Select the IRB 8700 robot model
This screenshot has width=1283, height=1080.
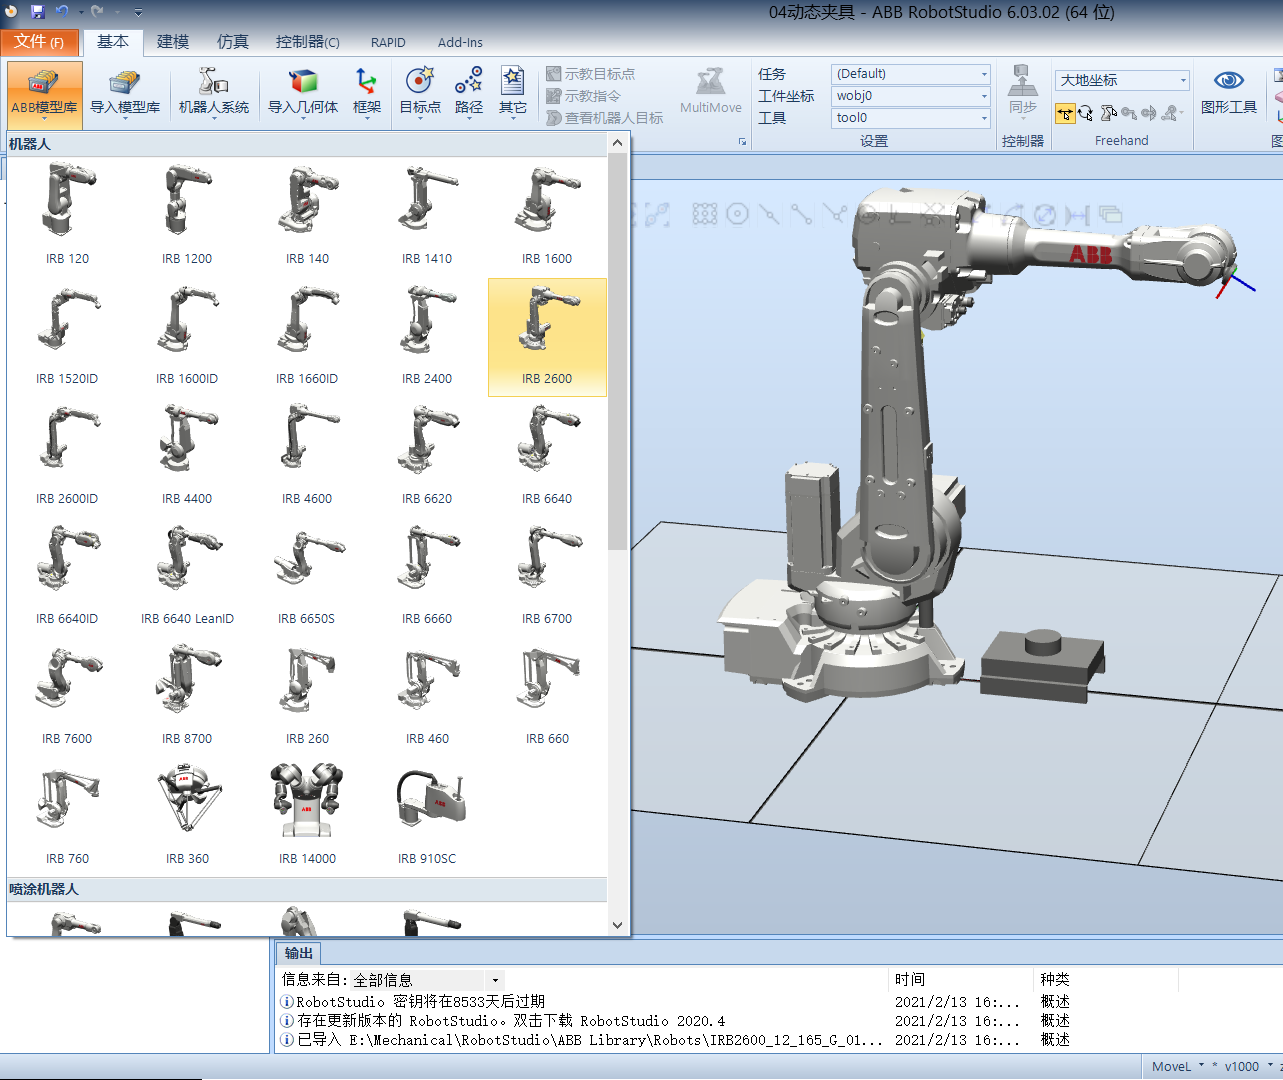pos(187,697)
